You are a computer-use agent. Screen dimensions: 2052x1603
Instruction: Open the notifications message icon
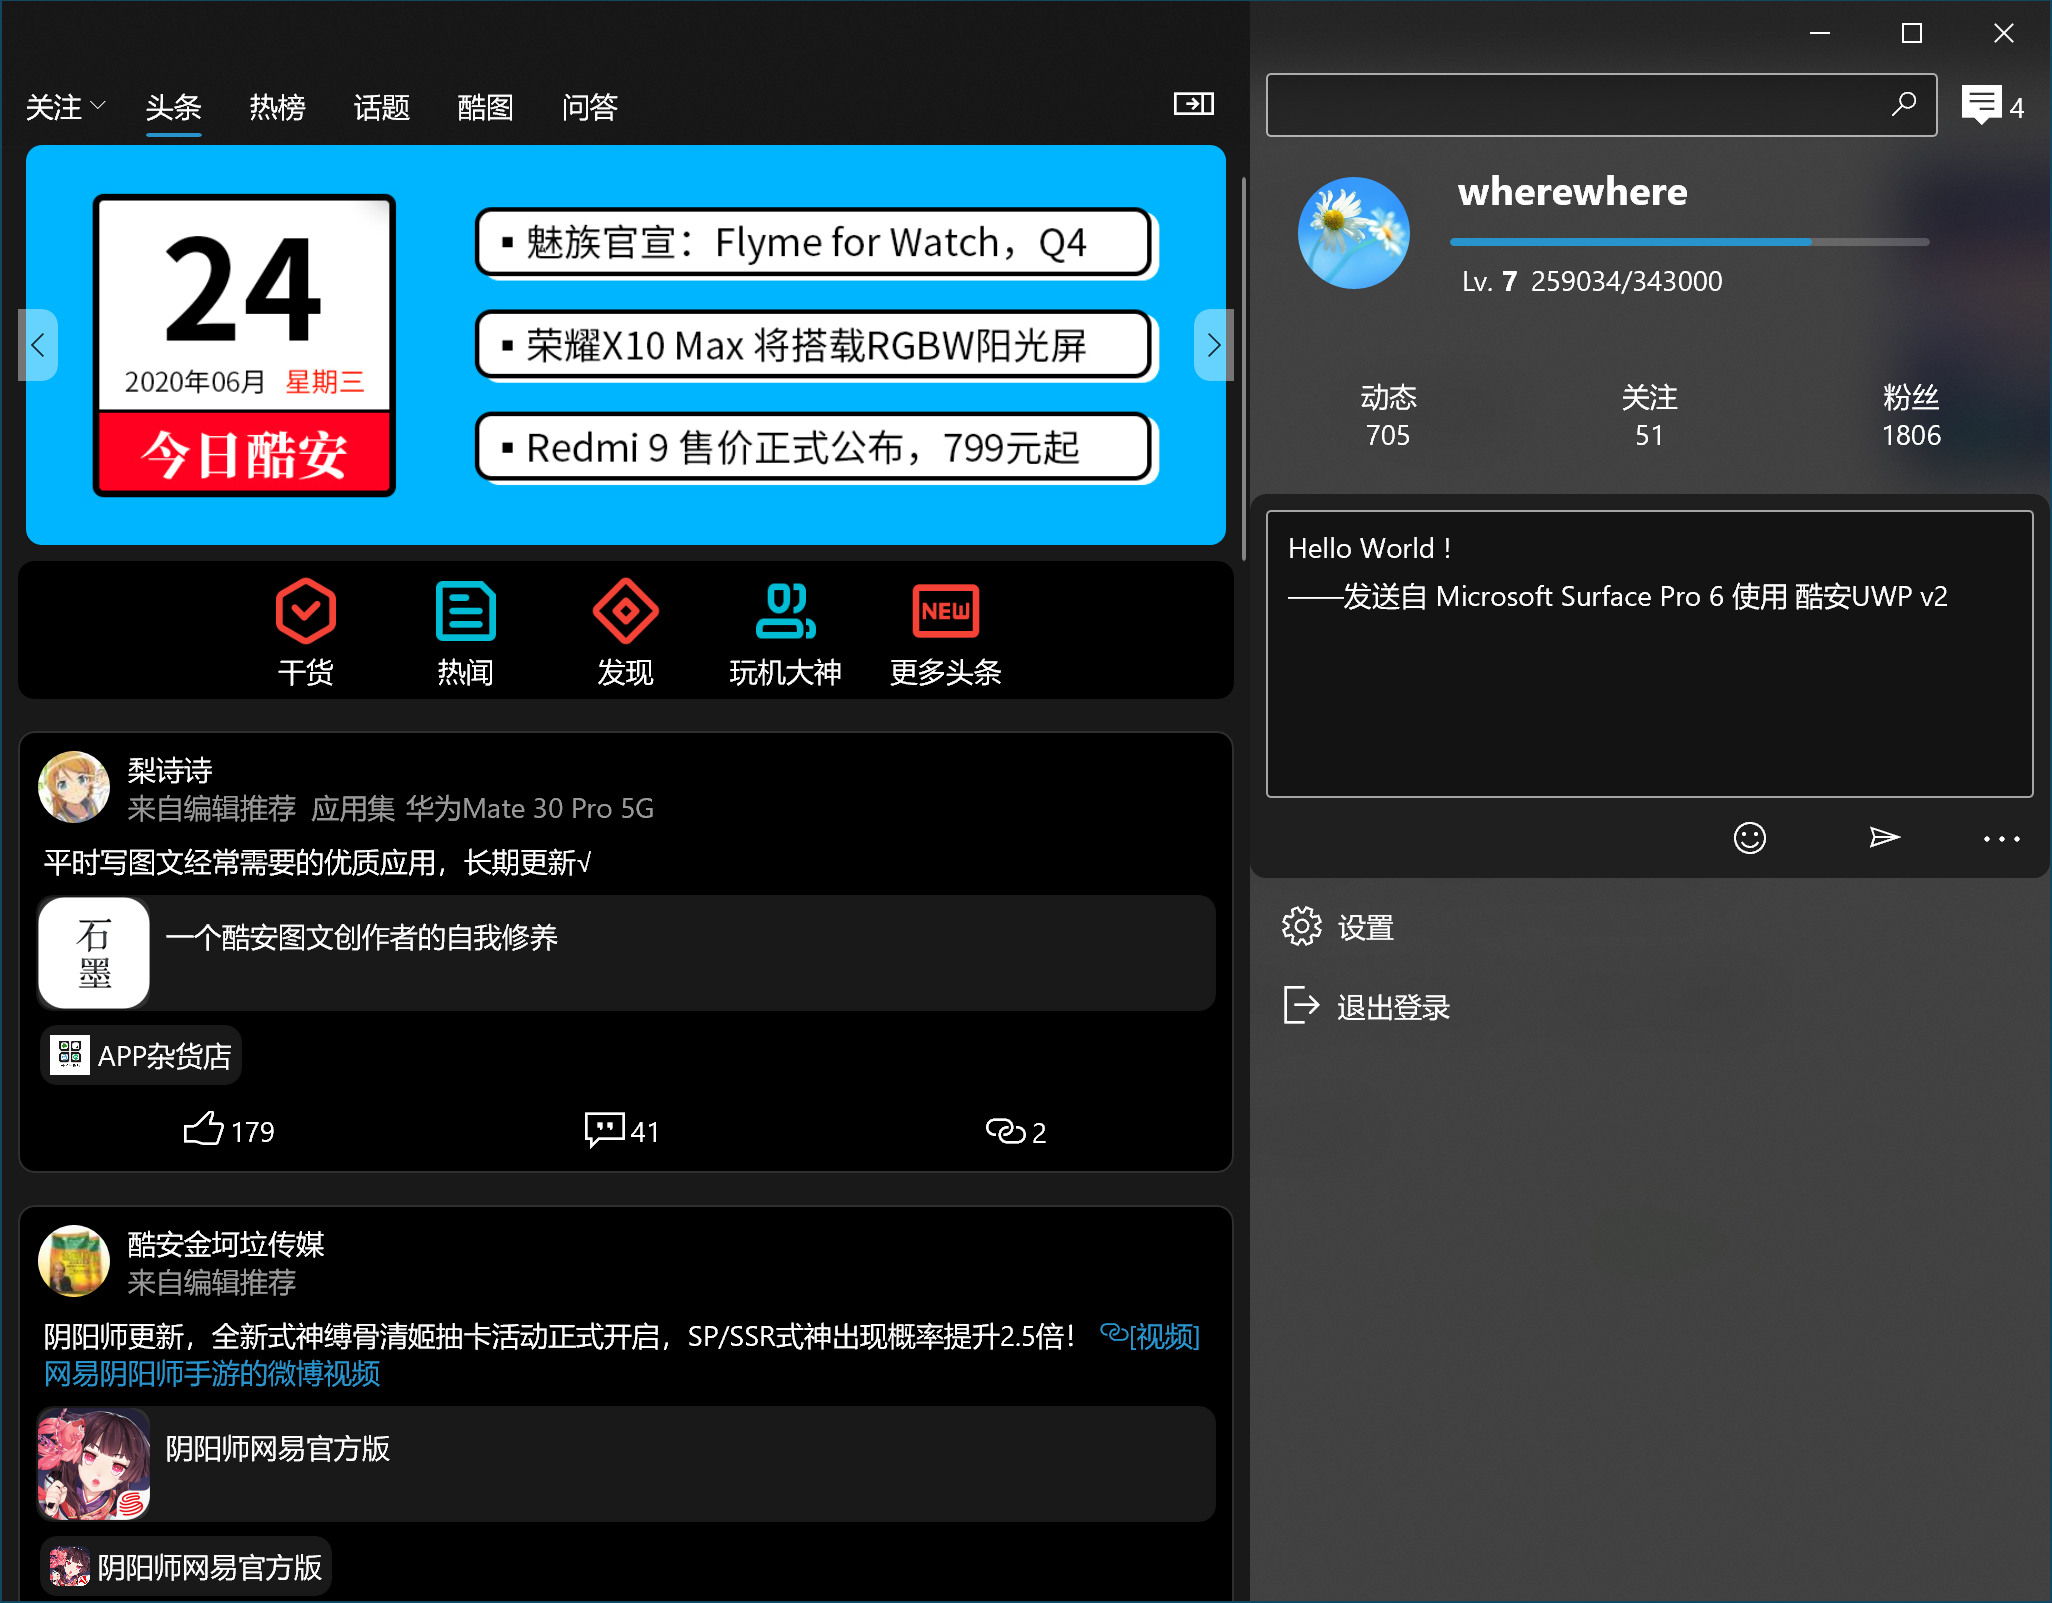point(1981,105)
